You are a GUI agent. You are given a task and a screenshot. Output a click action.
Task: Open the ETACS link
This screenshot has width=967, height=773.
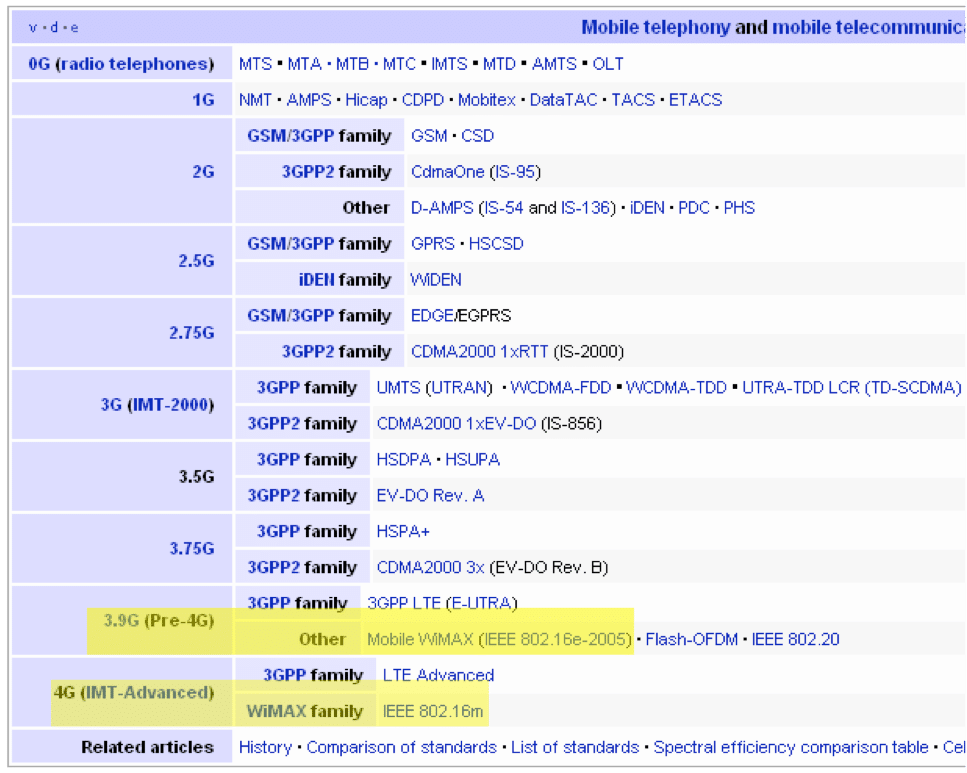(695, 99)
